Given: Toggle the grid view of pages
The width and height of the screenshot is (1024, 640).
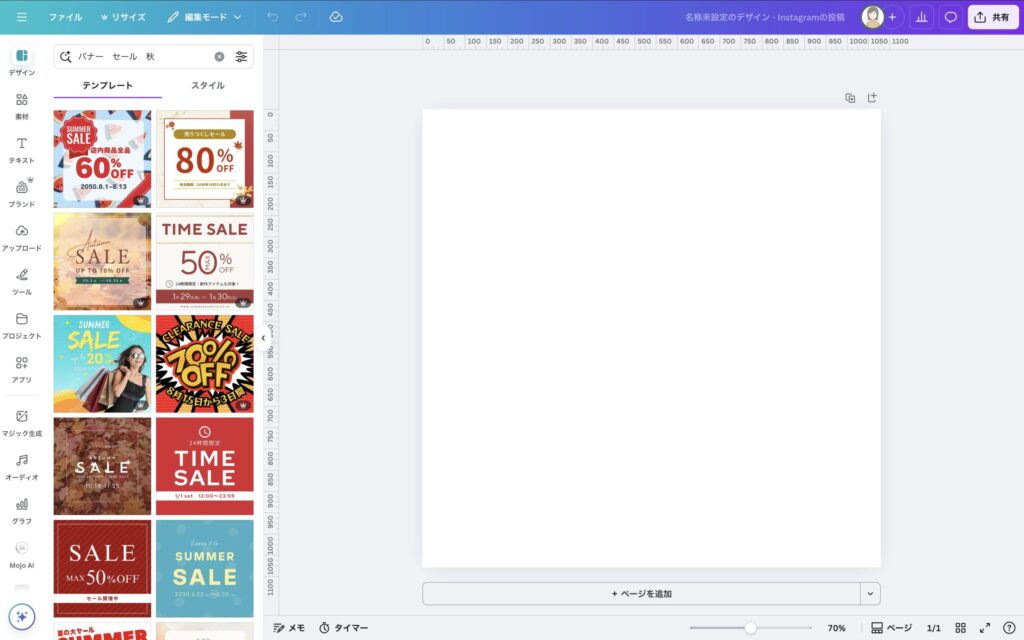Looking at the screenshot, I should [960, 628].
